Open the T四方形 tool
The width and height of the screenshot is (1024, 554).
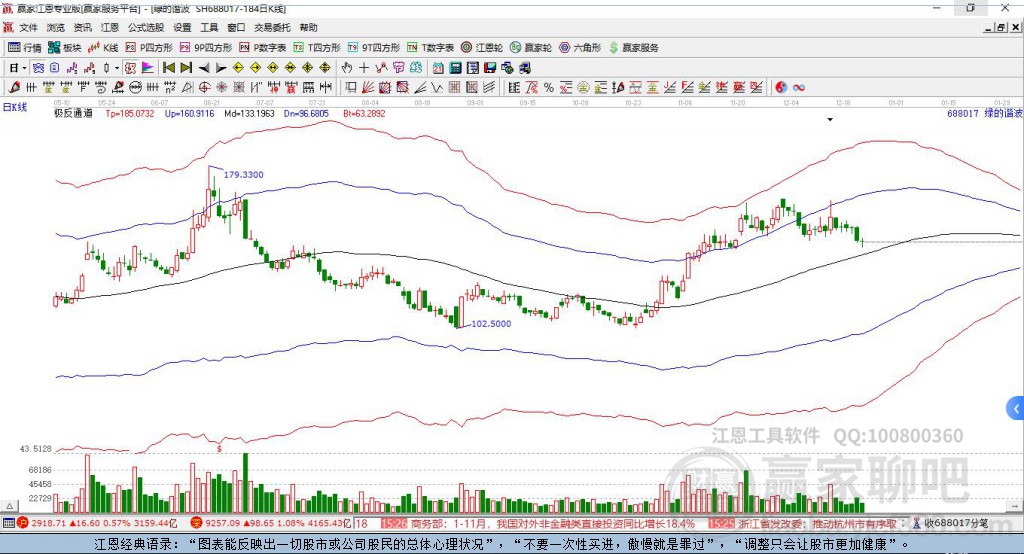[x=317, y=48]
